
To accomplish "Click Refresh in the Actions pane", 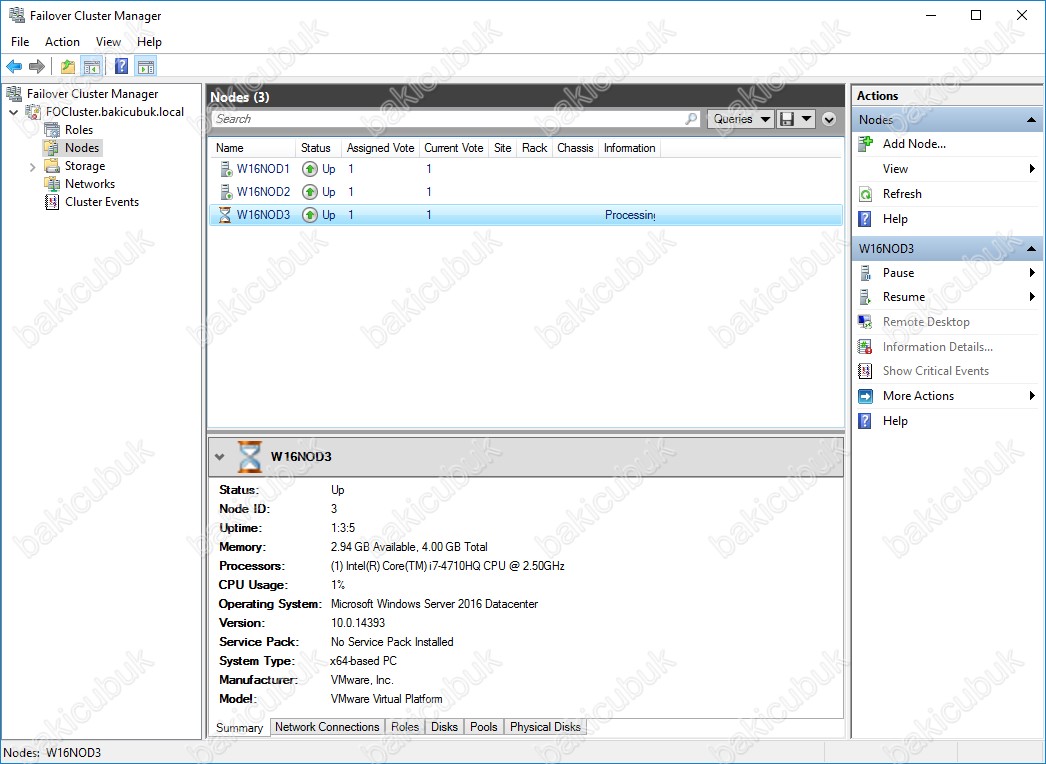I will point(902,194).
